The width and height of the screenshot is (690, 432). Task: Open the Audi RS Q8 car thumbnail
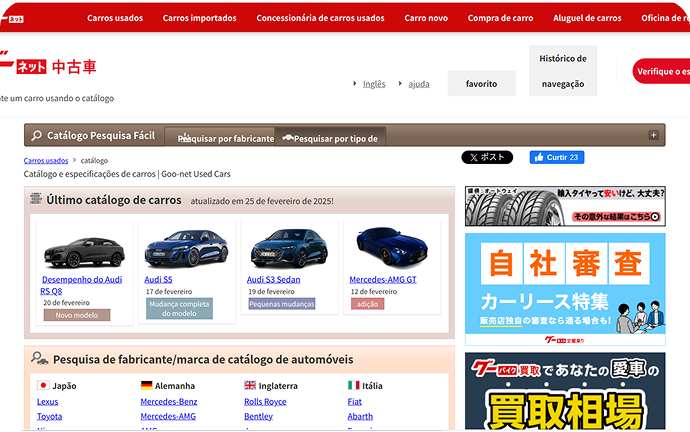coord(84,252)
